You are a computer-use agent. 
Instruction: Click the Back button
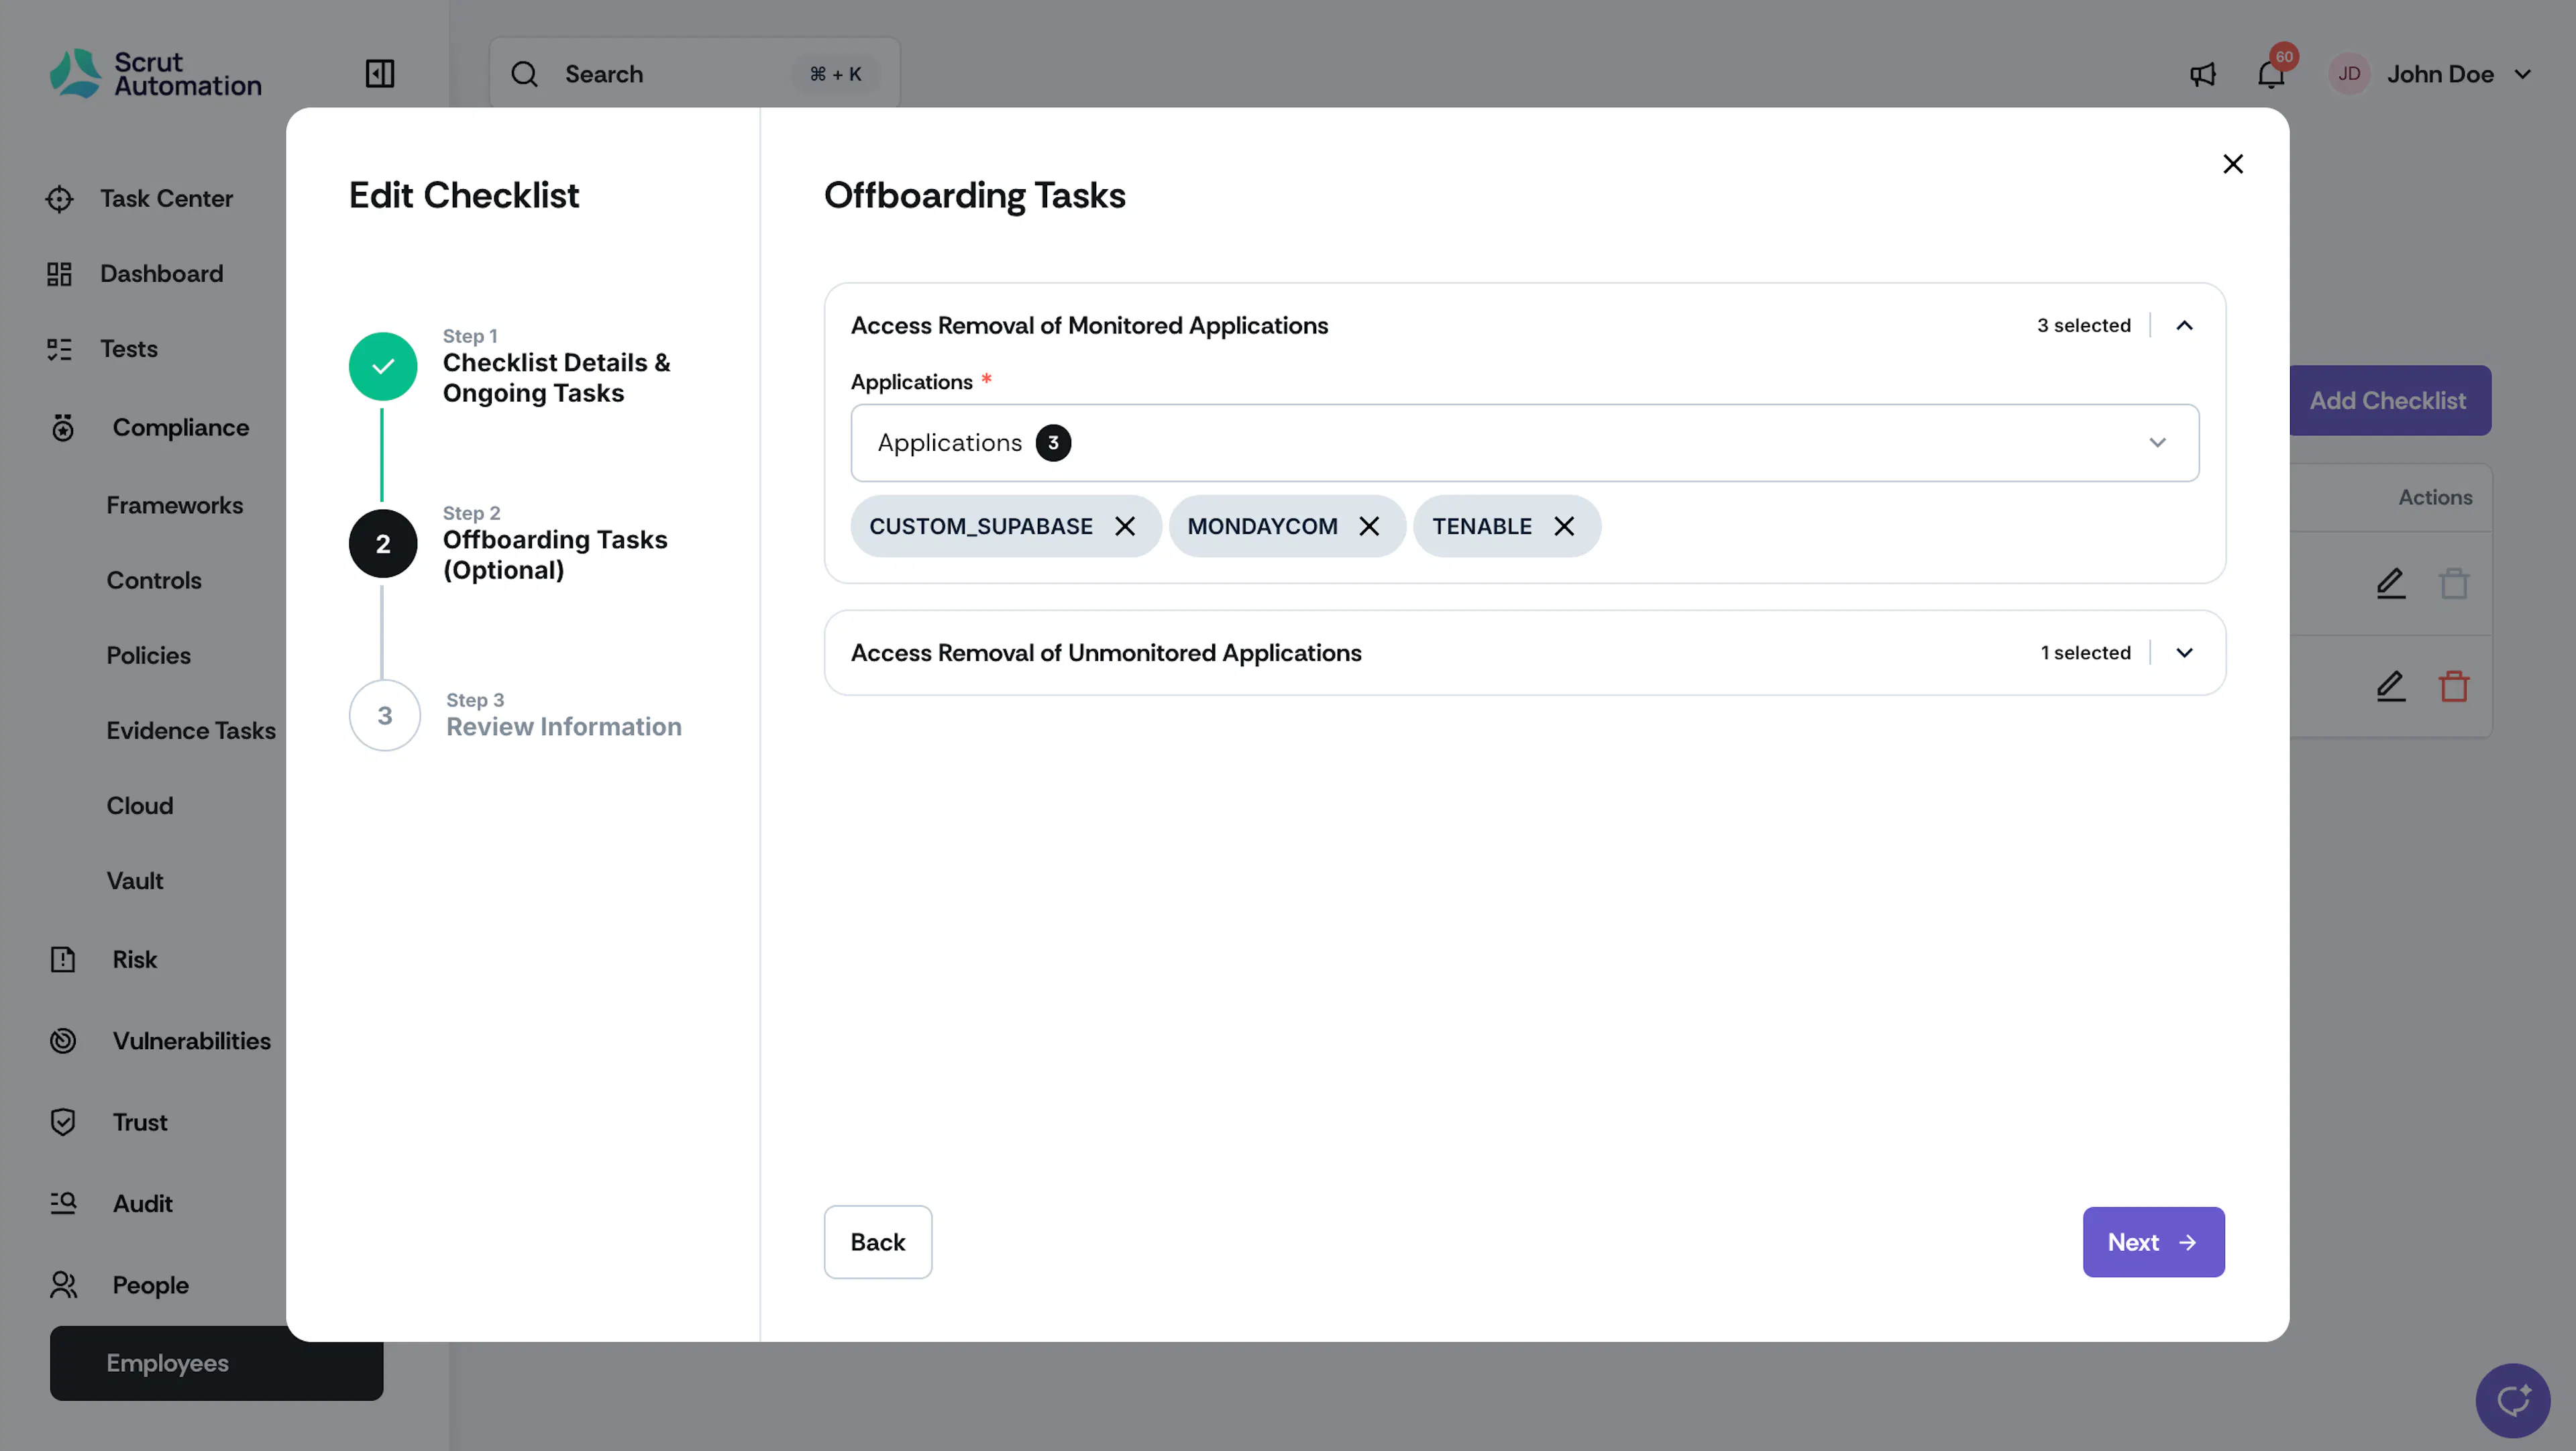point(877,1241)
